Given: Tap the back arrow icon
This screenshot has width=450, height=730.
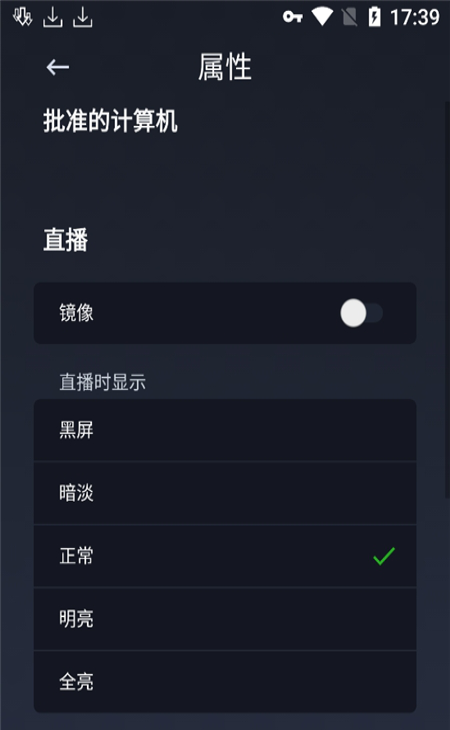Looking at the screenshot, I should pyautogui.click(x=58, y=68).
